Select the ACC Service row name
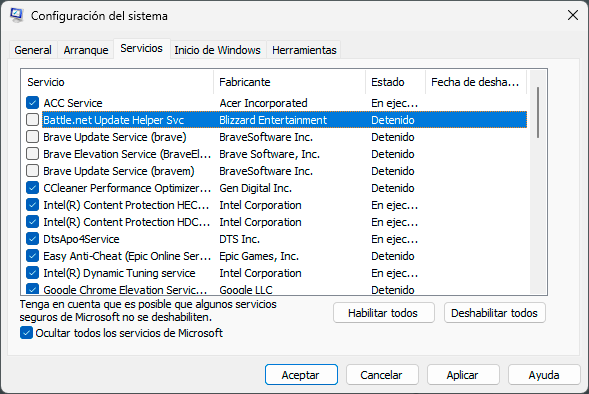The image size is (589, 394). coord(73,103)
